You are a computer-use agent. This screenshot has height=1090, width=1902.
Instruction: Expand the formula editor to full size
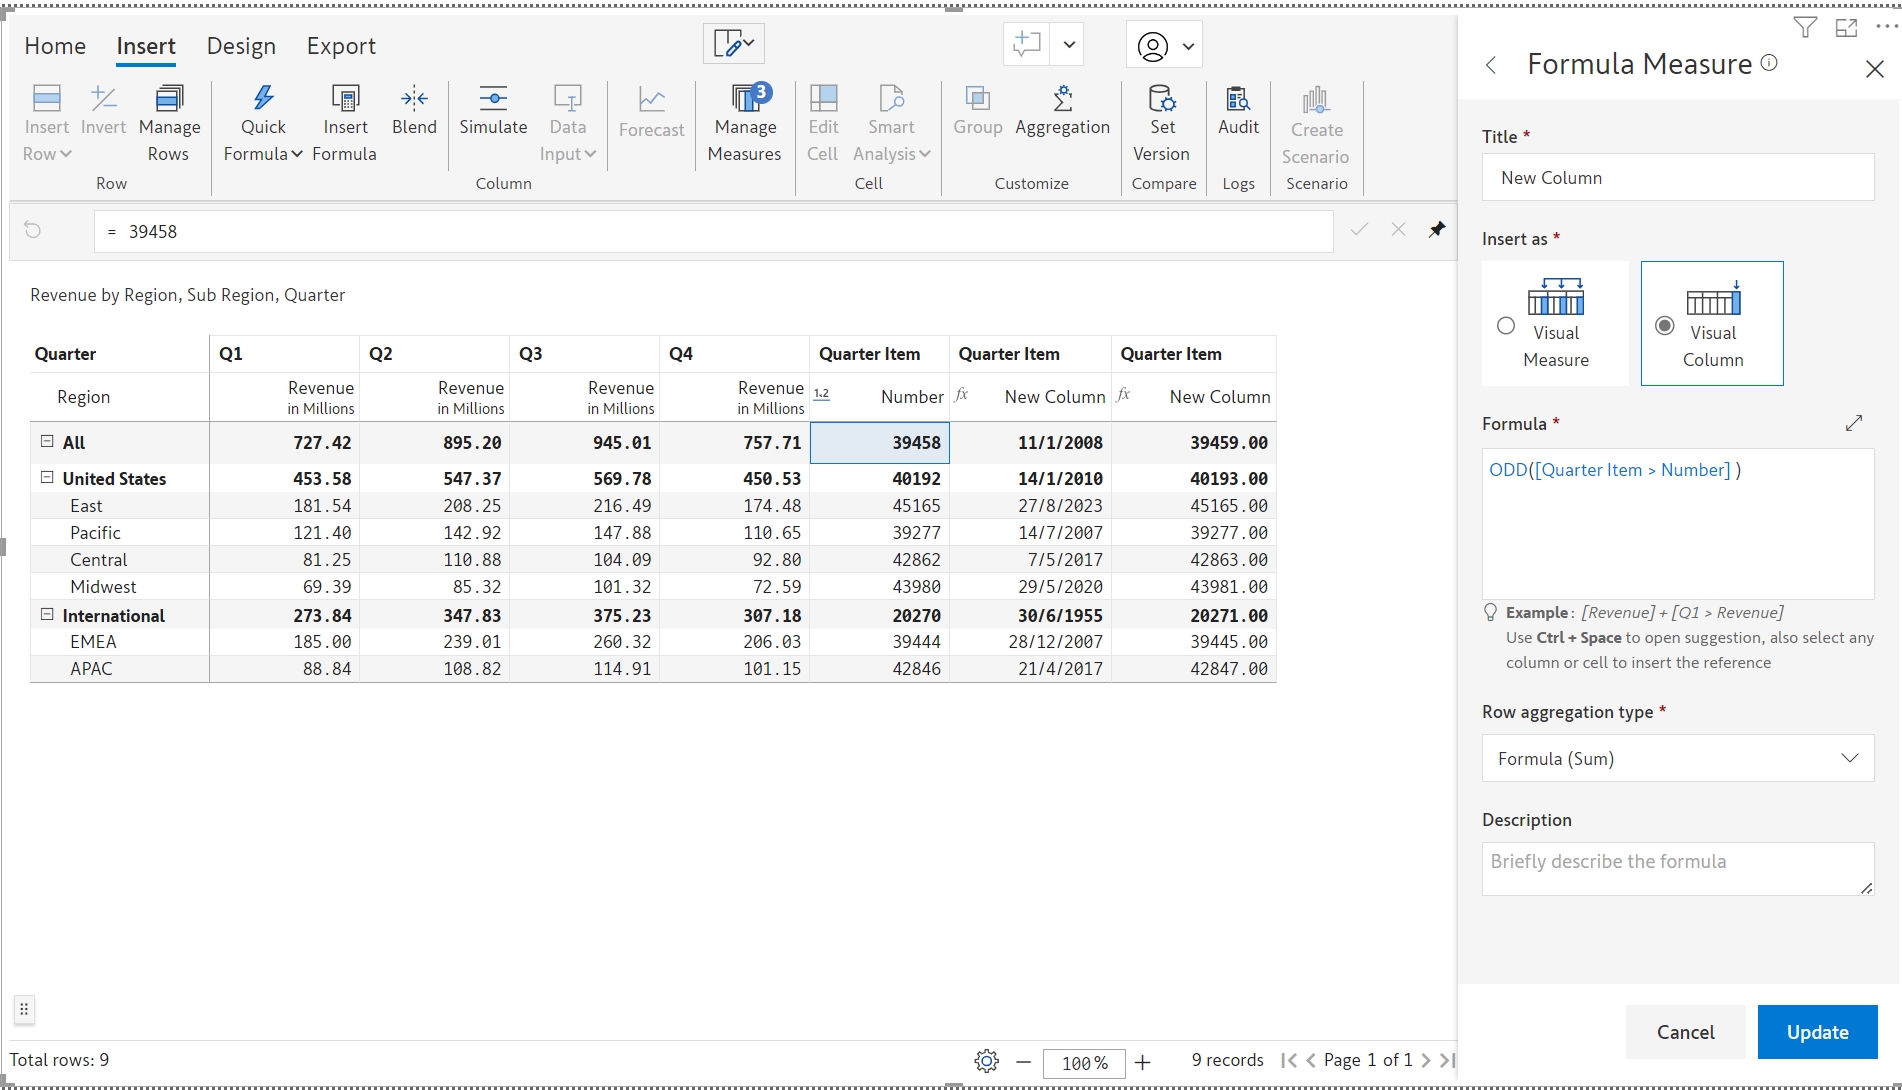pos(1853,423)
